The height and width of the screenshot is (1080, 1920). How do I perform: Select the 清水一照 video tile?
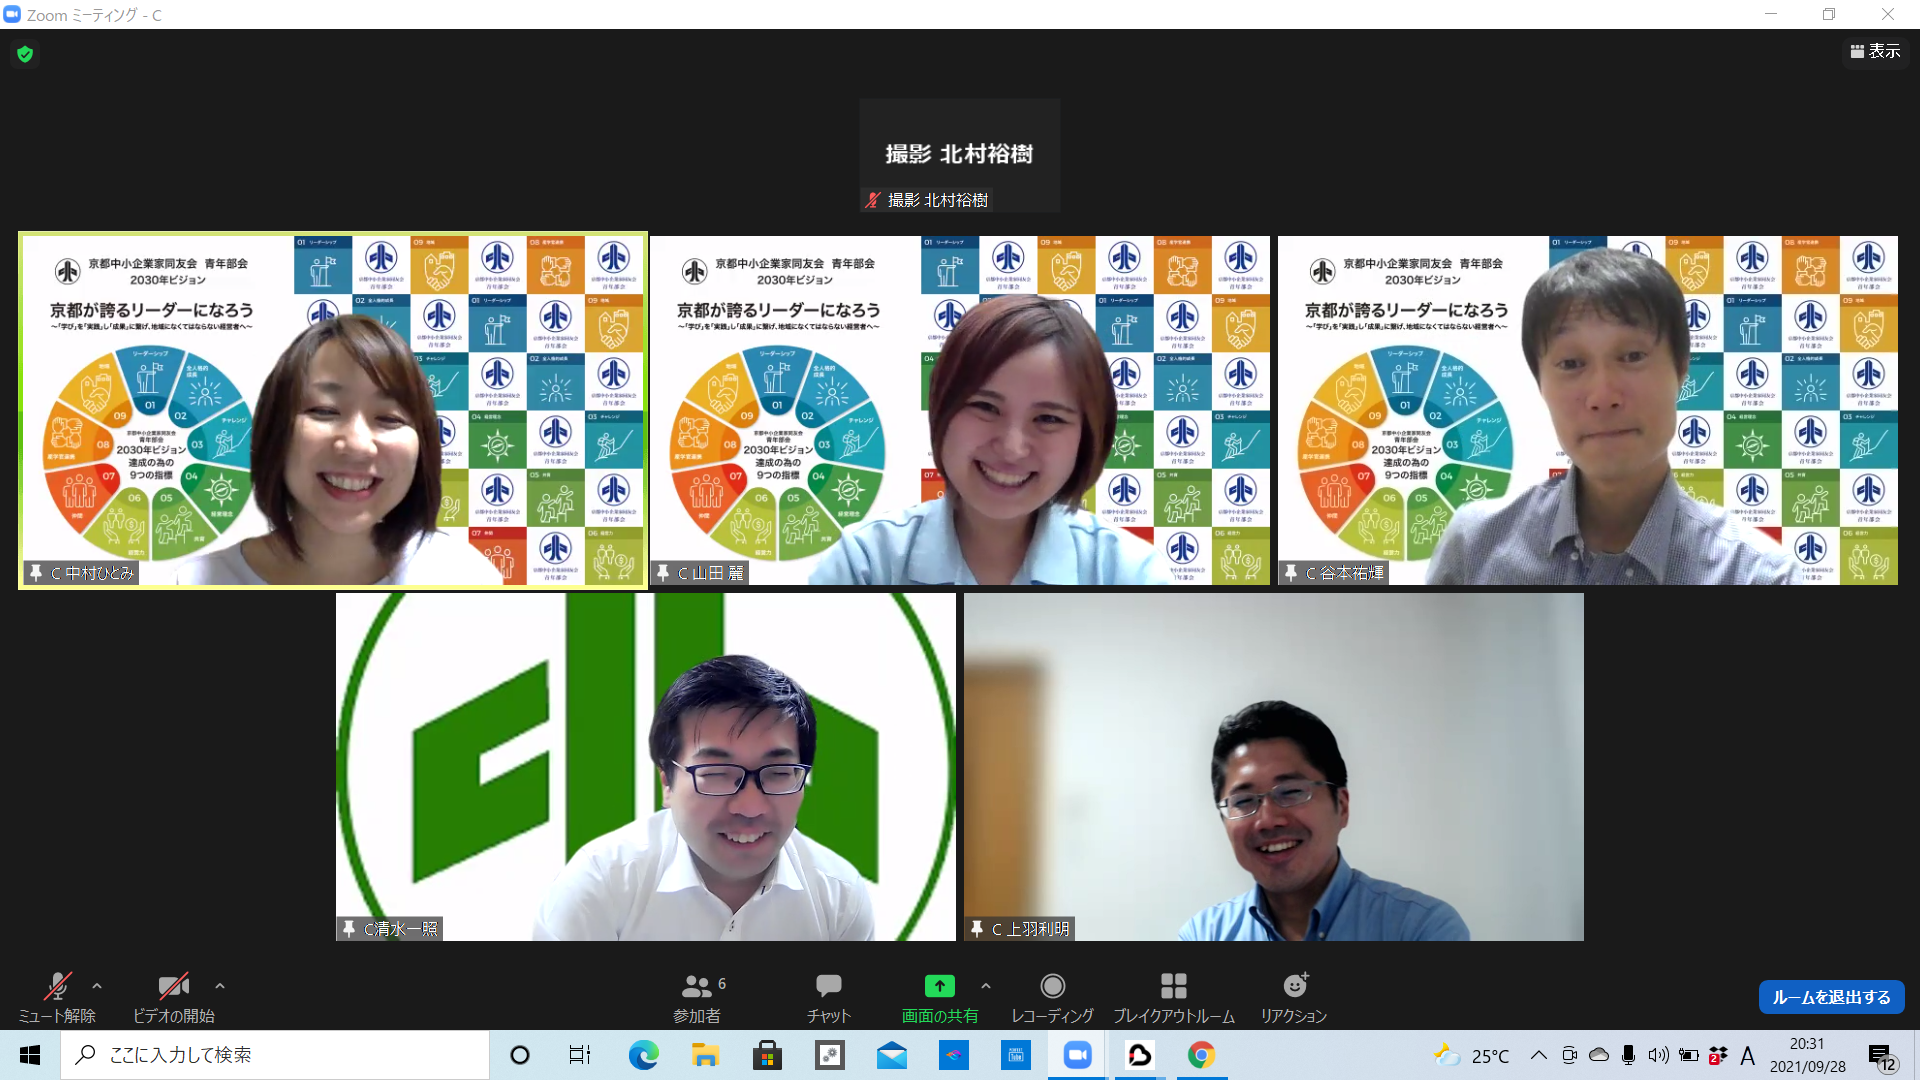[x=646, y=767]
